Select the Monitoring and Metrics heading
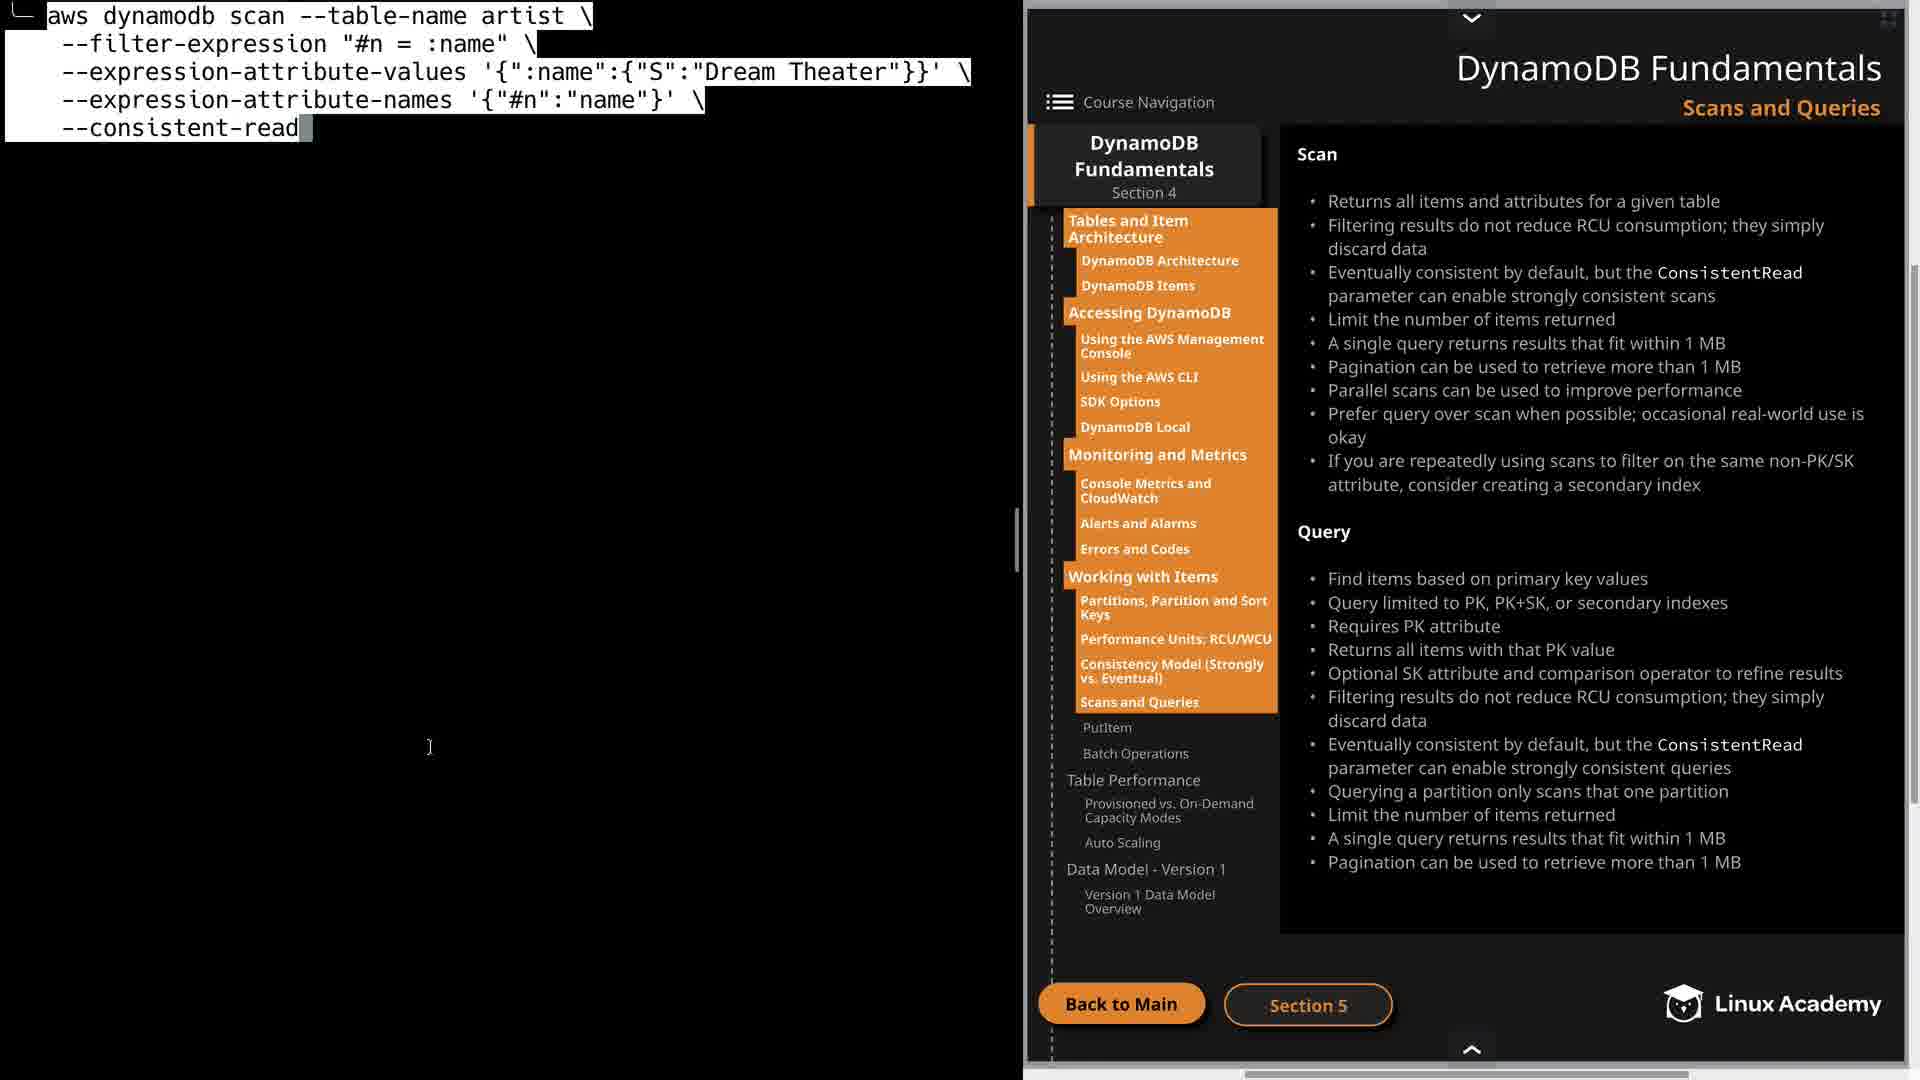 point(1157,455)
